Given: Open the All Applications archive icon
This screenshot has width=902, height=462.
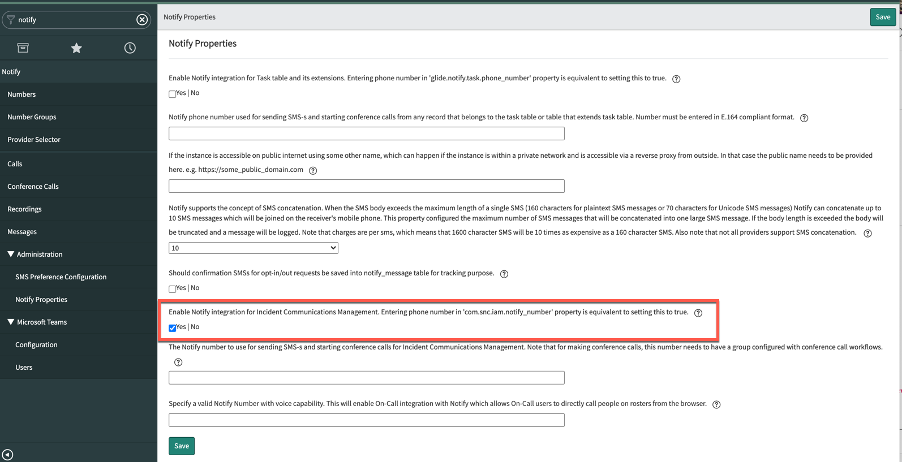Looking at the screenshot, I should (x=22, y=48).
